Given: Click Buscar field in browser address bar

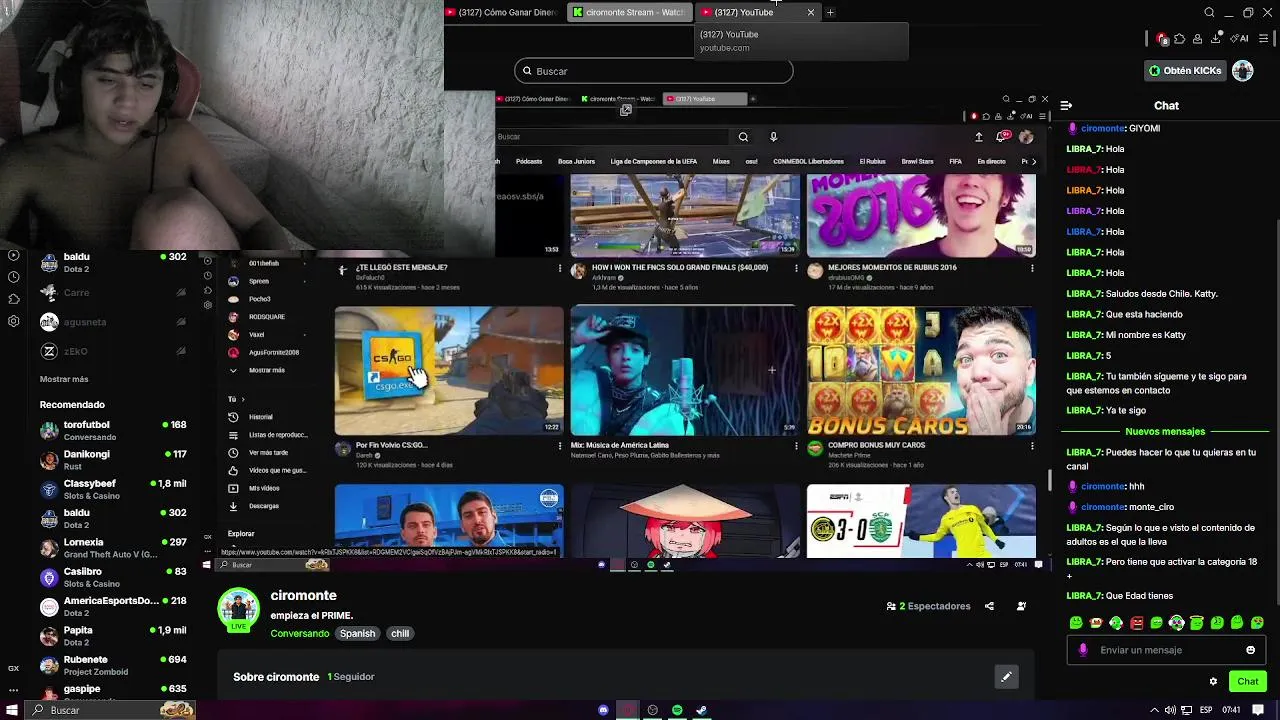Looking at the screenshot, I should (x=654, y=71).
